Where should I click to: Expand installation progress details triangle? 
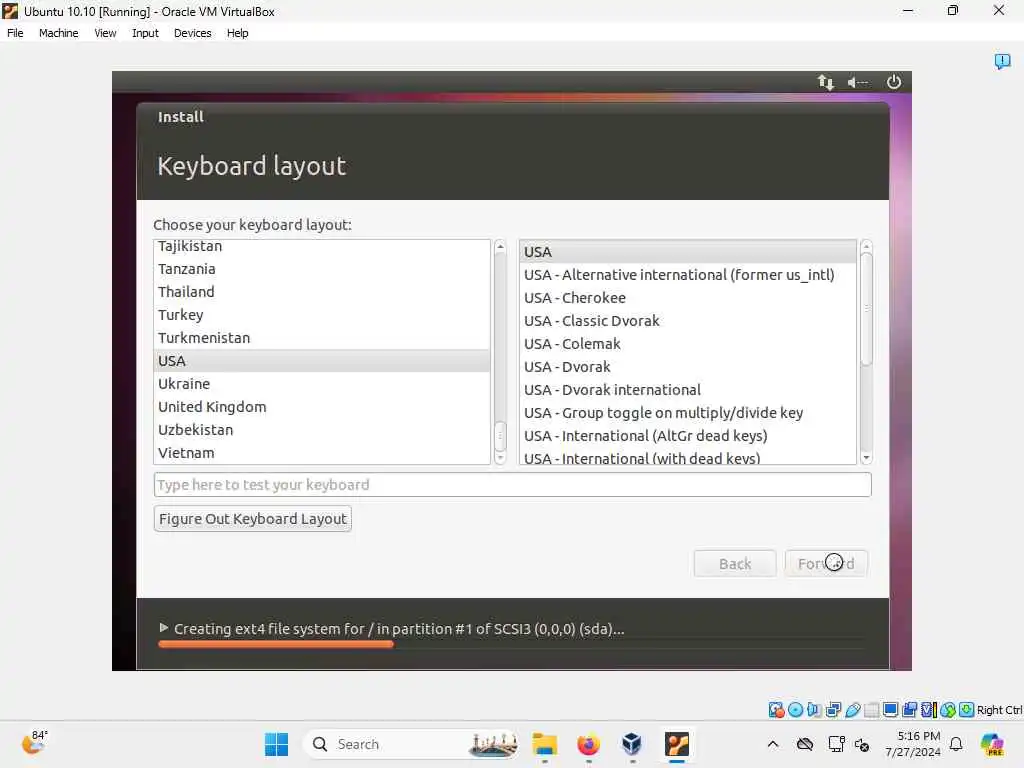(164, 628)
